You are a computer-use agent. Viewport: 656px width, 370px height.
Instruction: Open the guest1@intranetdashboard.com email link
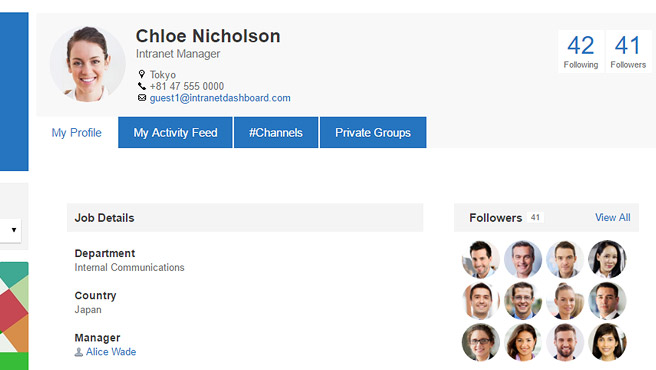click(x=220, y=98)
